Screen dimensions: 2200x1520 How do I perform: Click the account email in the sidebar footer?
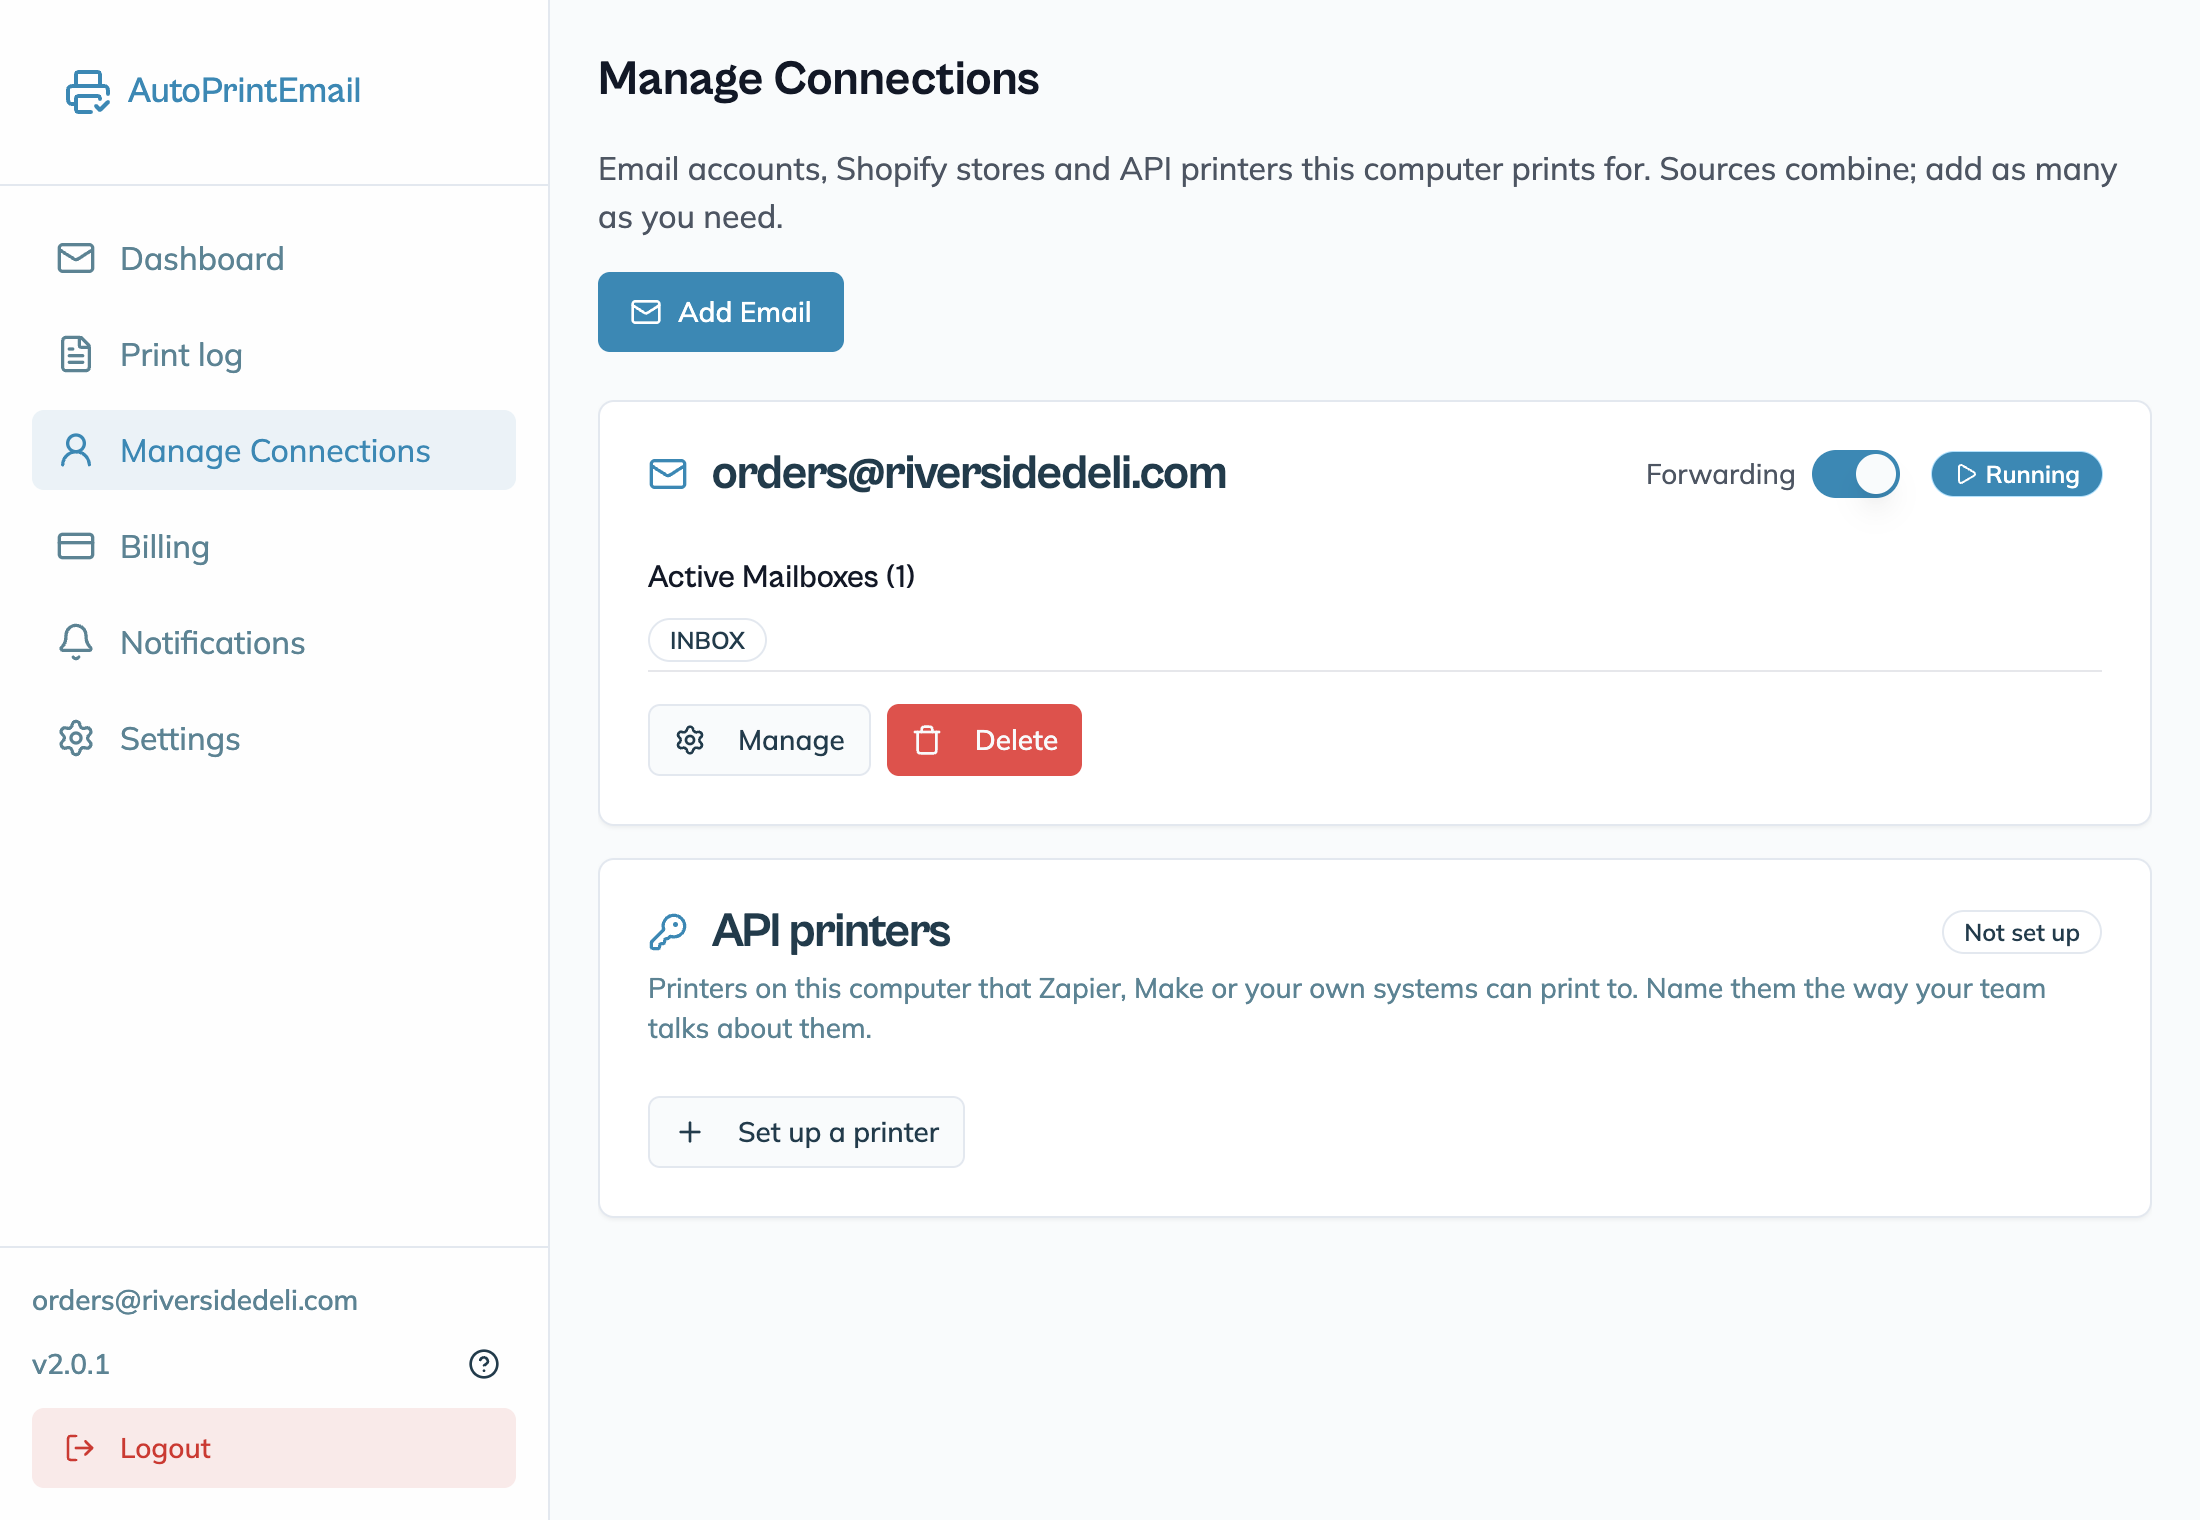click(194, 1300)
